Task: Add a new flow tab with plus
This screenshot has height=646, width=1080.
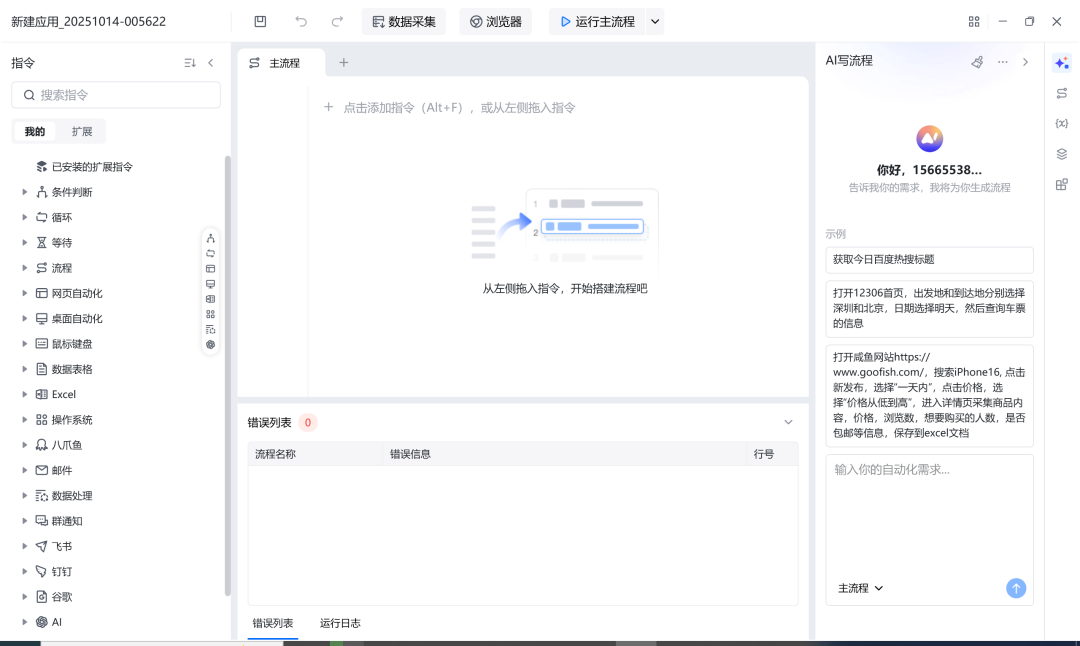Action: point(344,63)
